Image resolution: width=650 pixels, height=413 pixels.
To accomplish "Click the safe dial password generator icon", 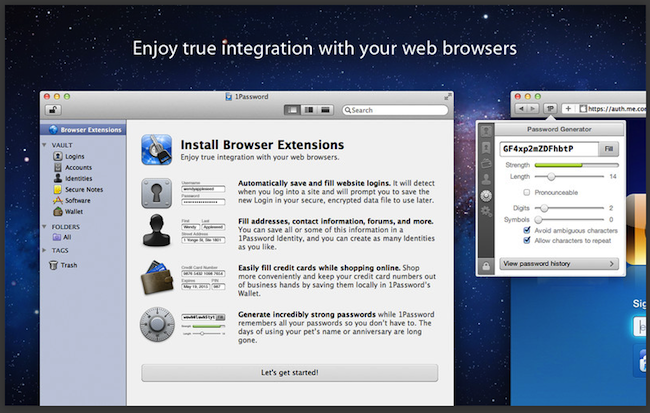I will pos(157,324).
